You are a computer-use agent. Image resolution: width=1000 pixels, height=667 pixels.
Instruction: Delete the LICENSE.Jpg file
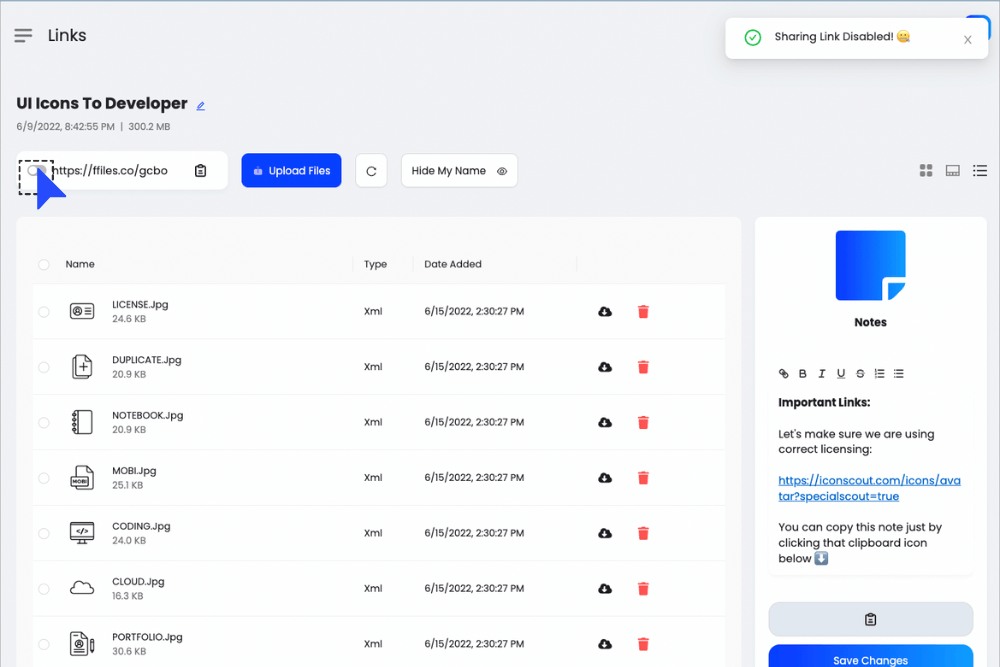coord(643,312)
